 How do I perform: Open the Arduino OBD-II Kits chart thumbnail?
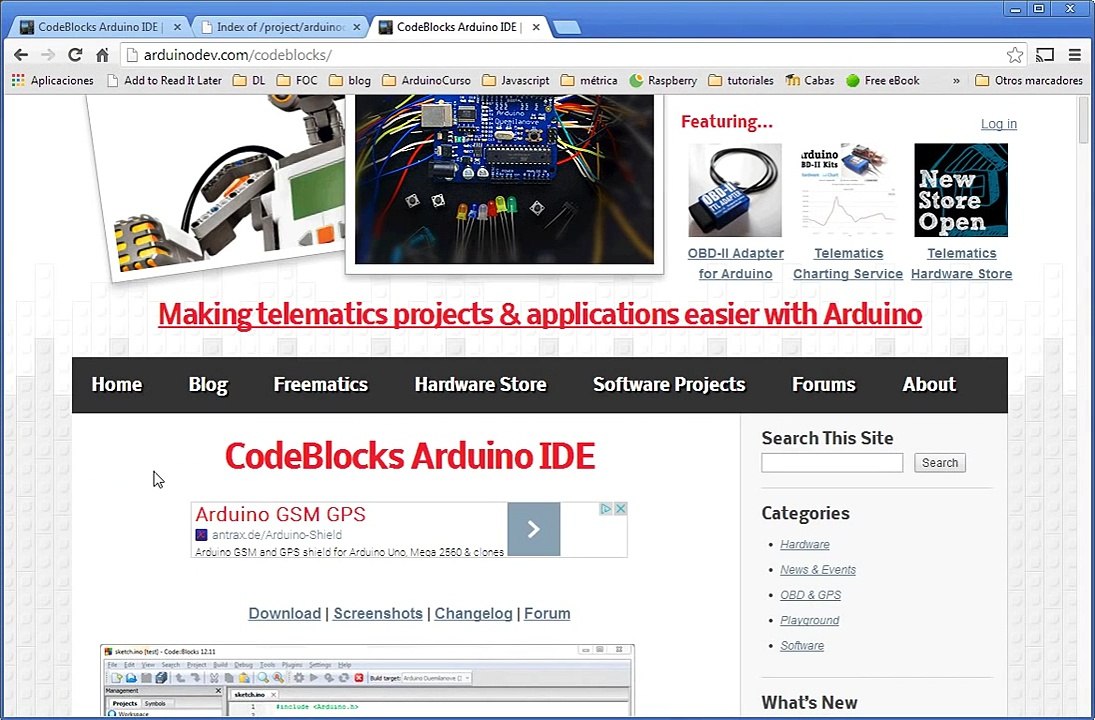coord(848,190)
